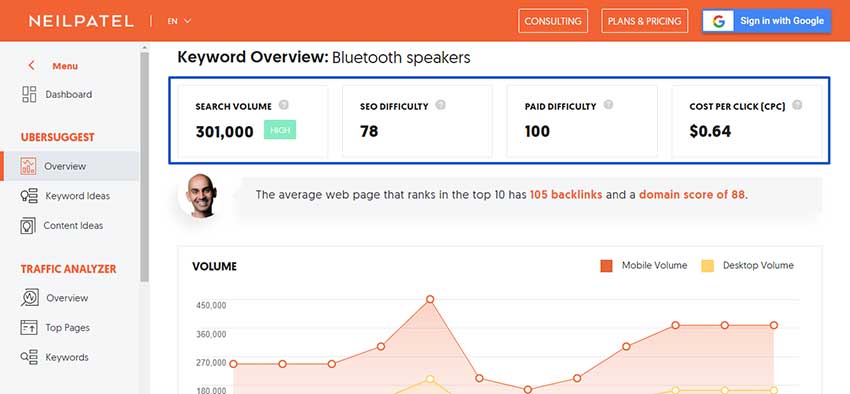Image resolution: width=850 pixels, height=394 pixels.
Task: Click the Dashboard icon in sidebar
Action: pos(29,94)
